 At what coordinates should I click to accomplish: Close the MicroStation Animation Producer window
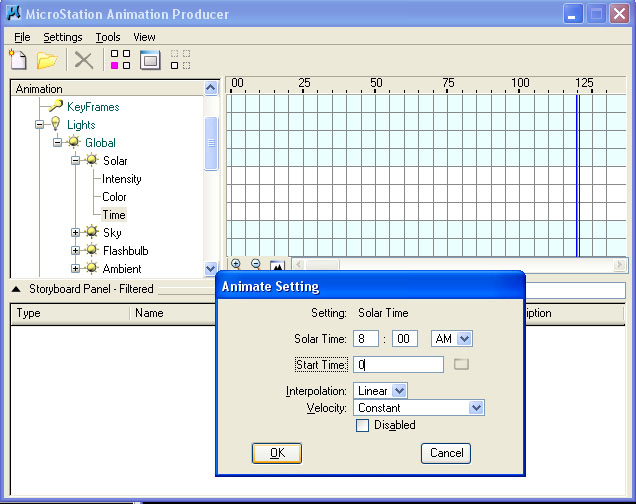pos(619,14)
